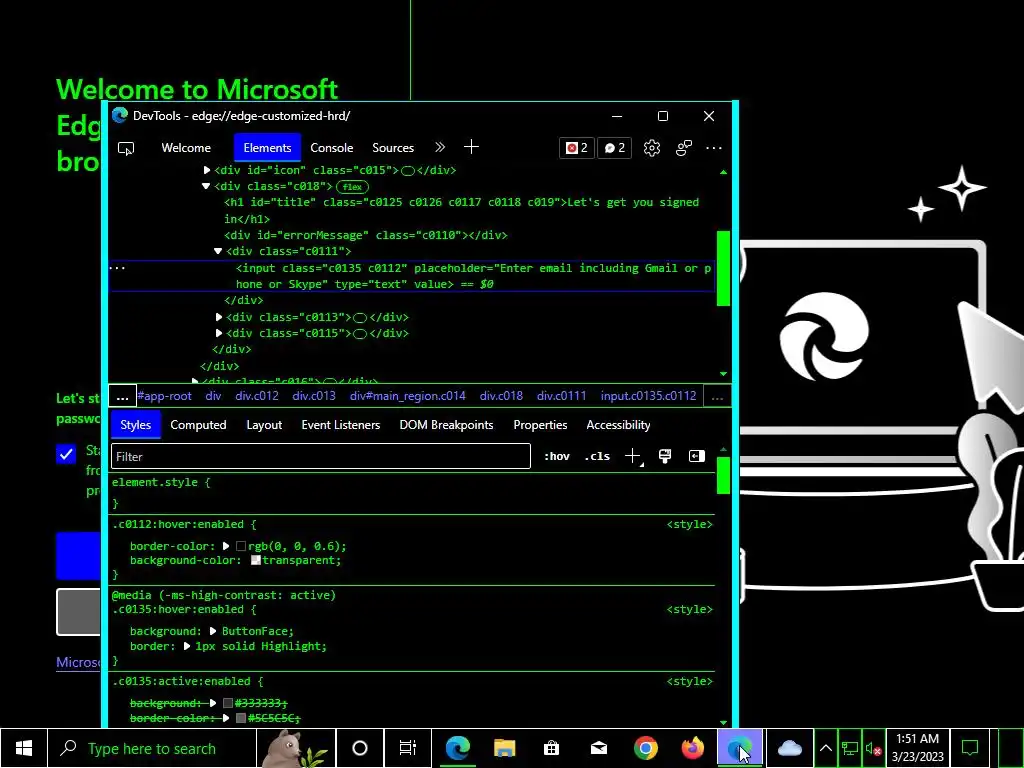This screenshot has height=768, width=1024.
Task: Select the div id="errorMessage" element row
Action: [366, 235]
